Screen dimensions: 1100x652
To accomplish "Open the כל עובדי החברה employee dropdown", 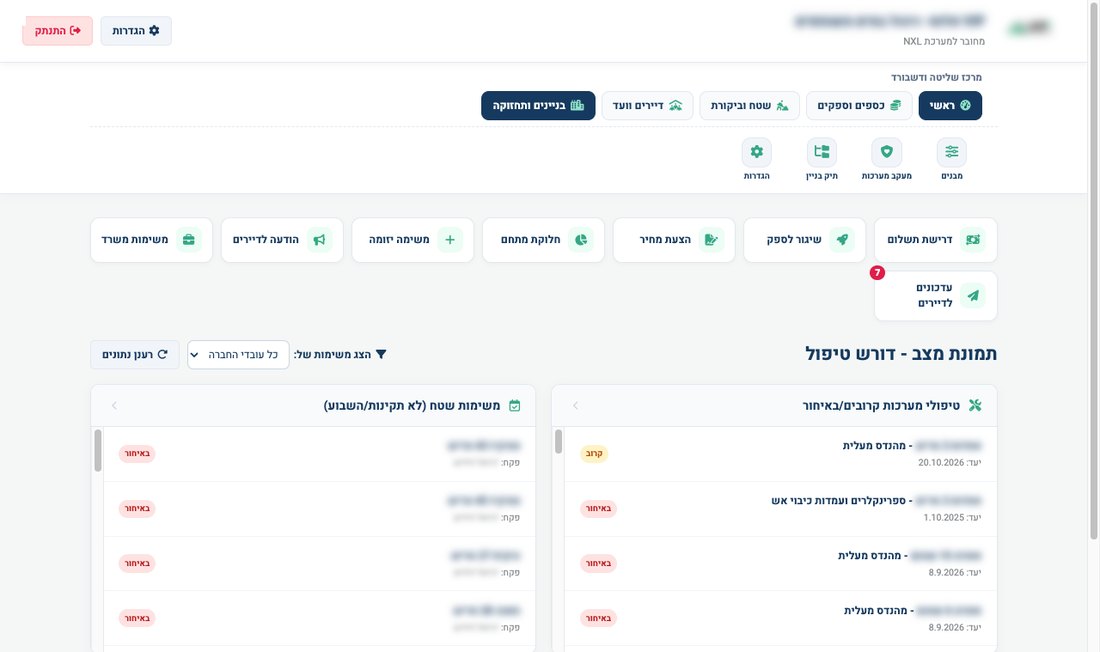I will pyautogui.click(x=239, y=354).
